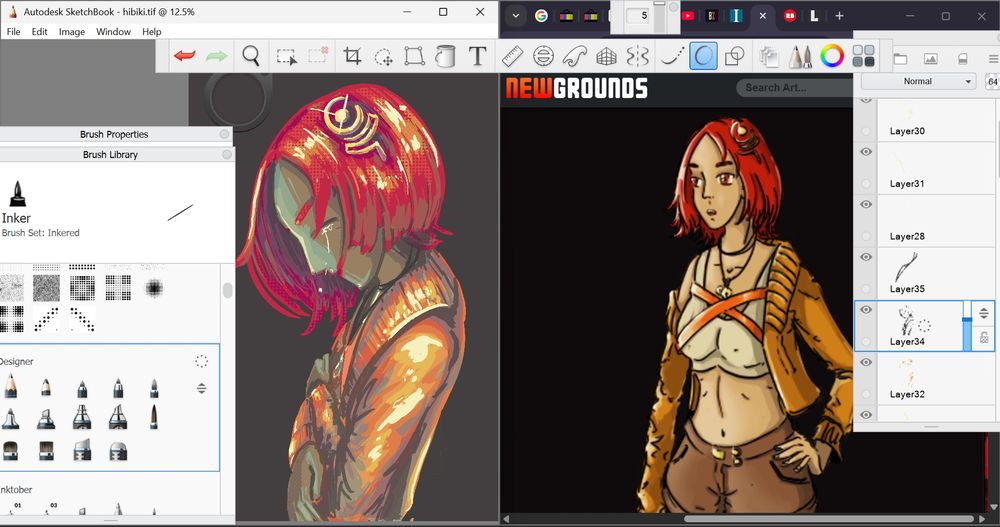Screen dimensions: 1000x527
Task: Select the Zoom magnifier tool
Action: click(251, 56)
